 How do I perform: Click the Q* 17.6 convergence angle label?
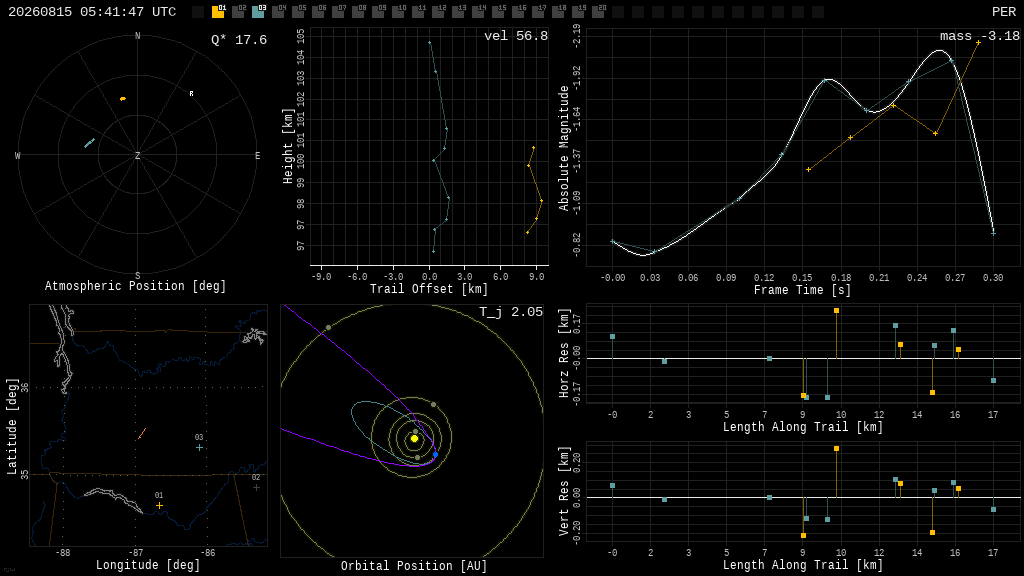coord(239,40)
